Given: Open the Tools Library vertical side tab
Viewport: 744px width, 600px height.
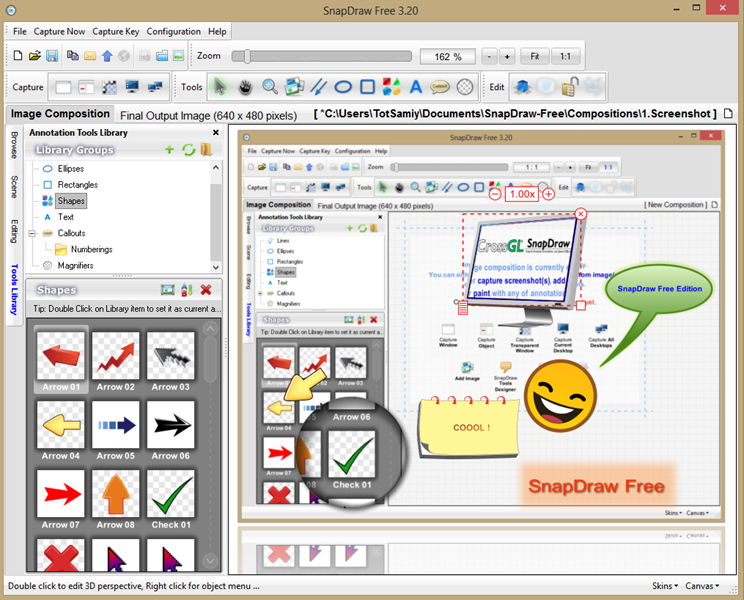Looking at the screenshot, I should tap(14, 289).
